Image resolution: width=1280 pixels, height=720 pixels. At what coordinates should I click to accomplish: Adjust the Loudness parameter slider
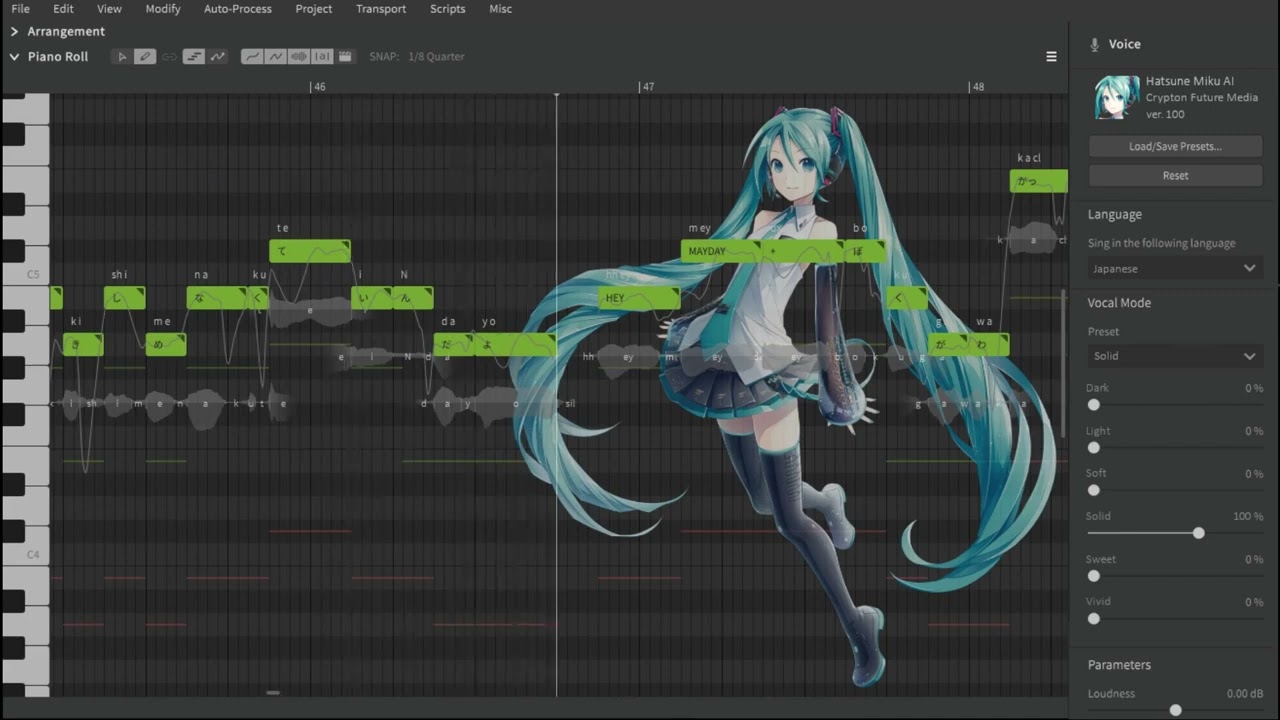(x=1175, y=710)
